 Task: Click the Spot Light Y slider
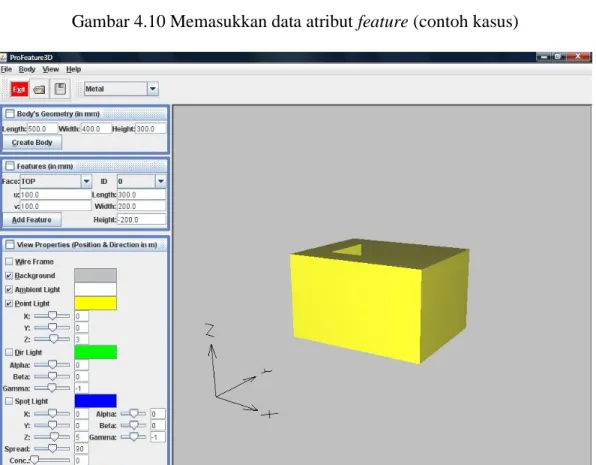pyautogui.click(x=52, y=425)
